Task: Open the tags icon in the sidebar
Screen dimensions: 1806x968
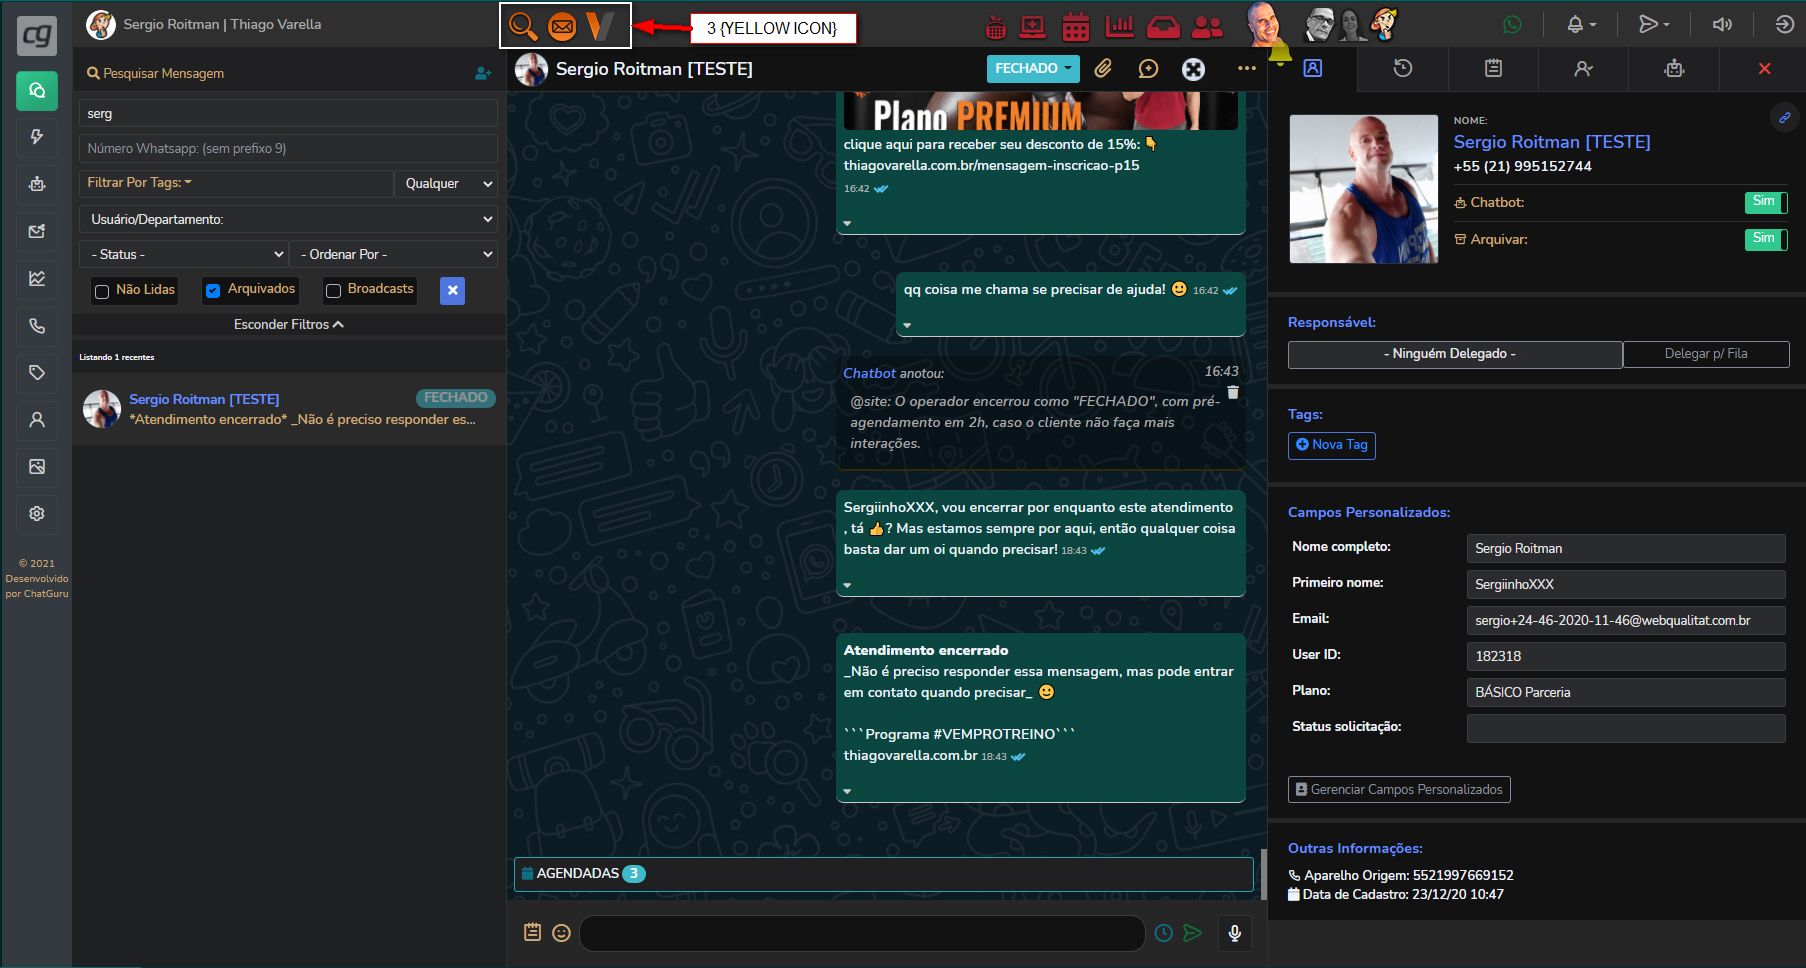Action: pyautogui.click(x=37, y=373)
